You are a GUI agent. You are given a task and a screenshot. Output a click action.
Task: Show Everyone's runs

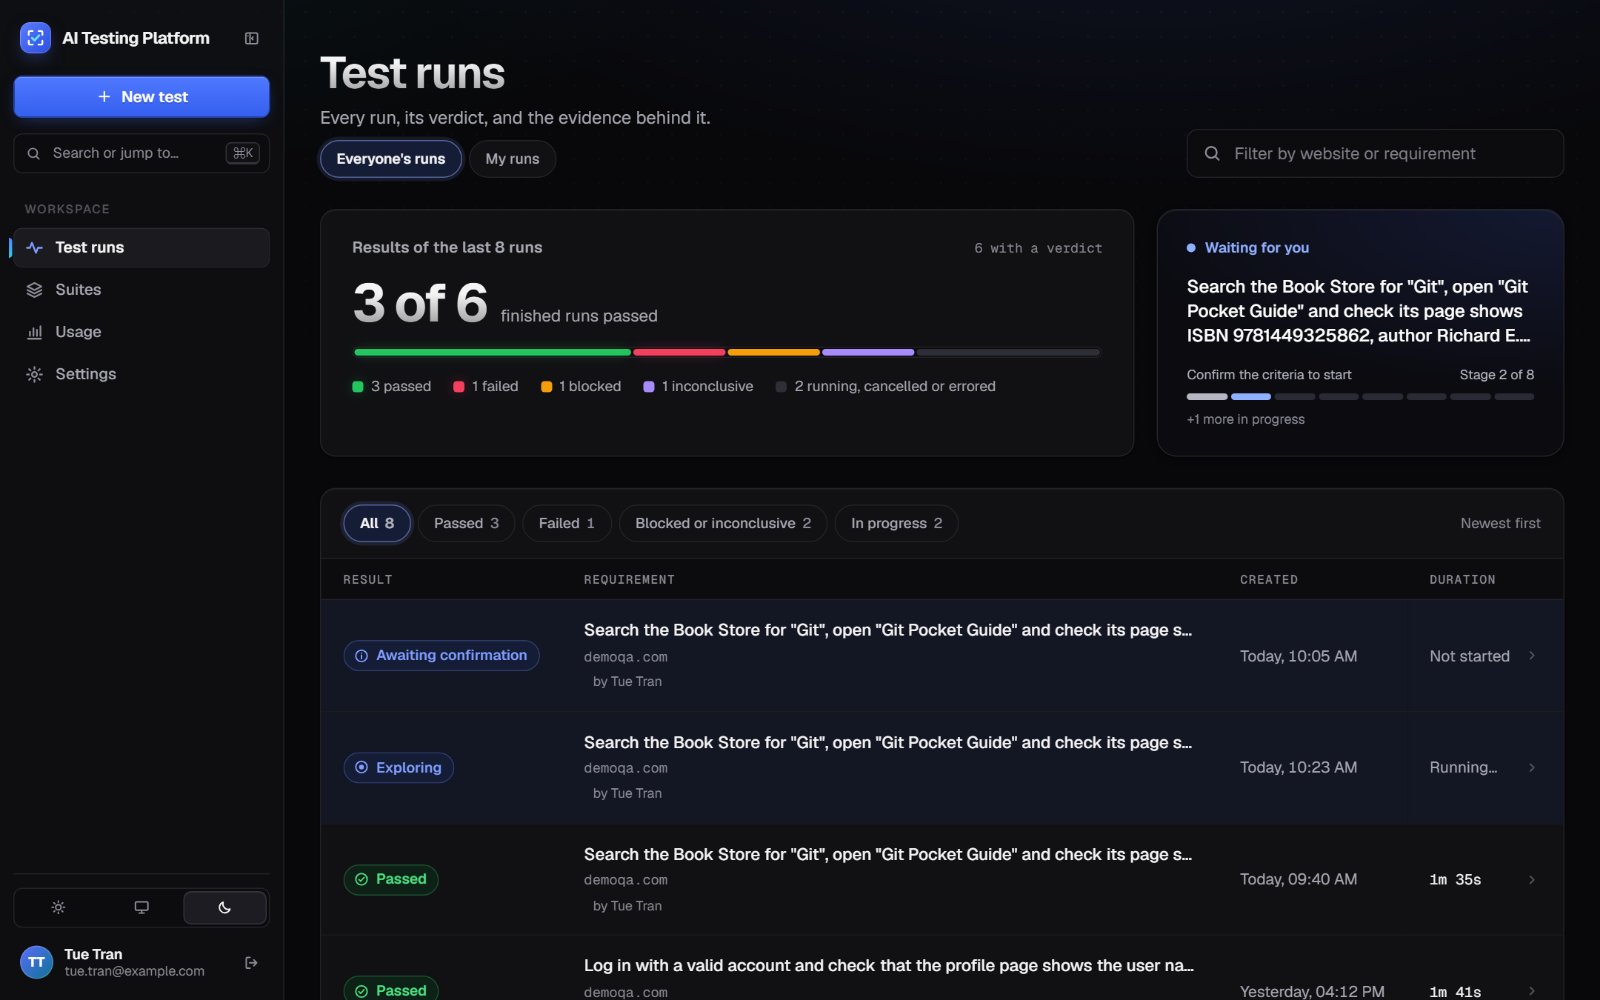(391, 159)
